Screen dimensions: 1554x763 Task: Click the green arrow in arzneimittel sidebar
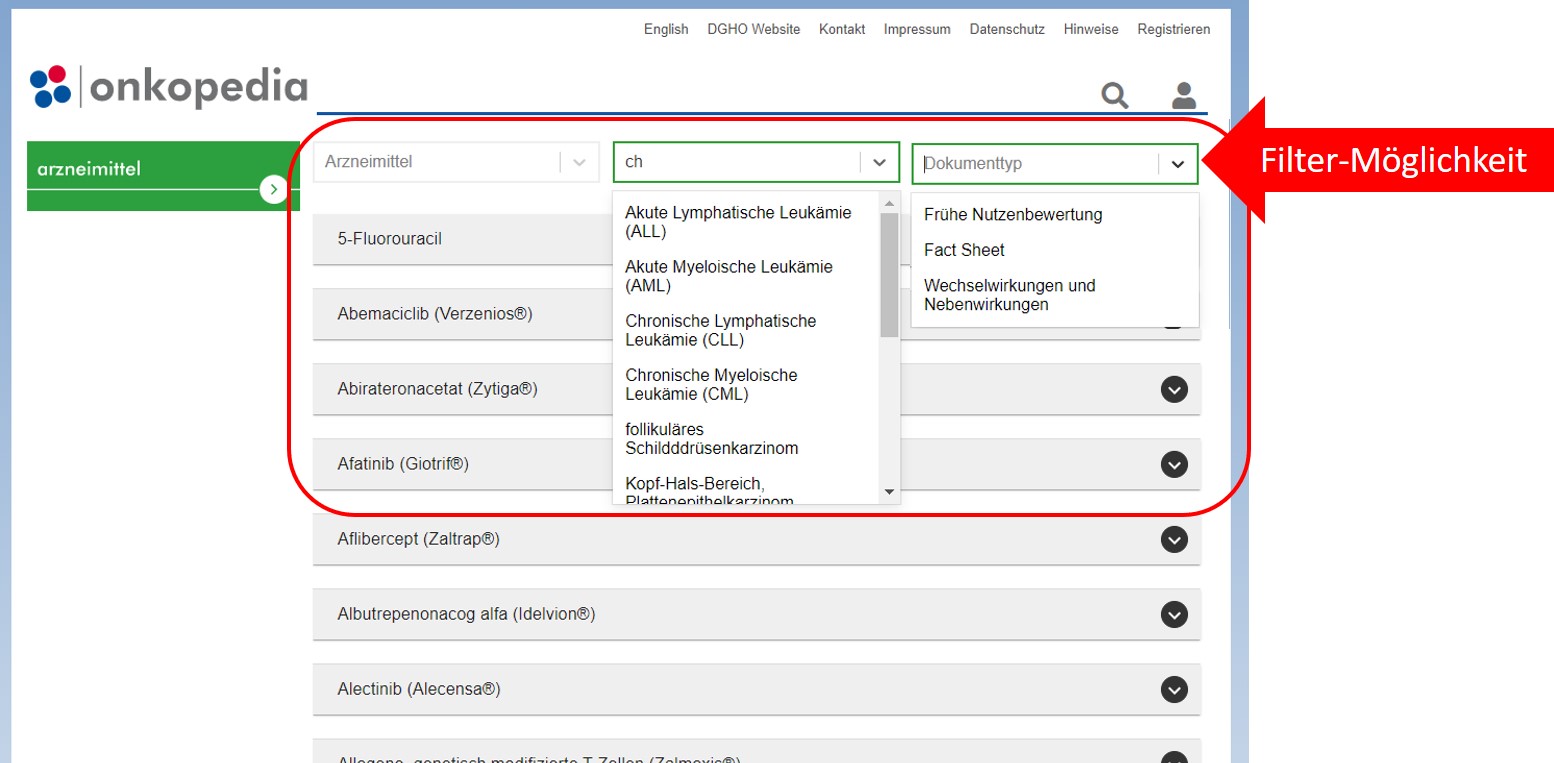tap(273, 189)
